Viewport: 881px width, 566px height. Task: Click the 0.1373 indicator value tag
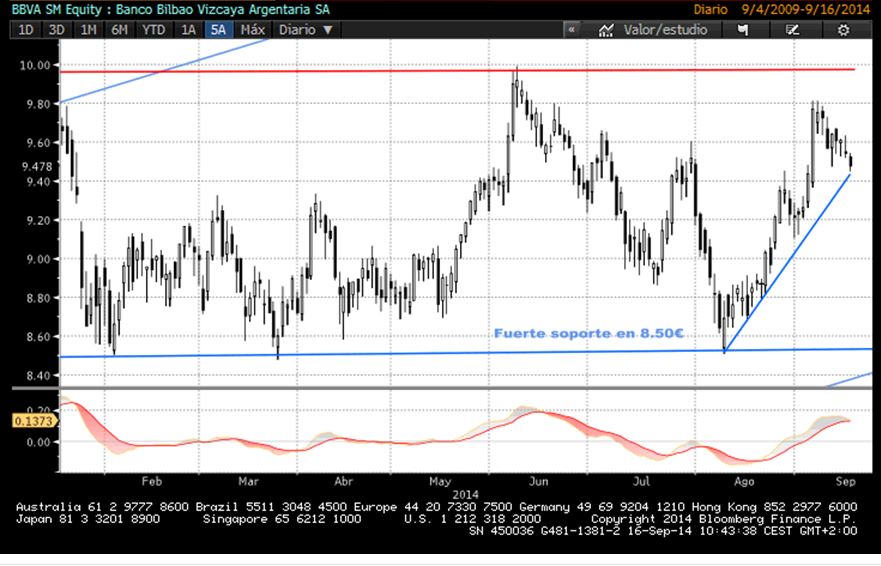pos(34,421)
